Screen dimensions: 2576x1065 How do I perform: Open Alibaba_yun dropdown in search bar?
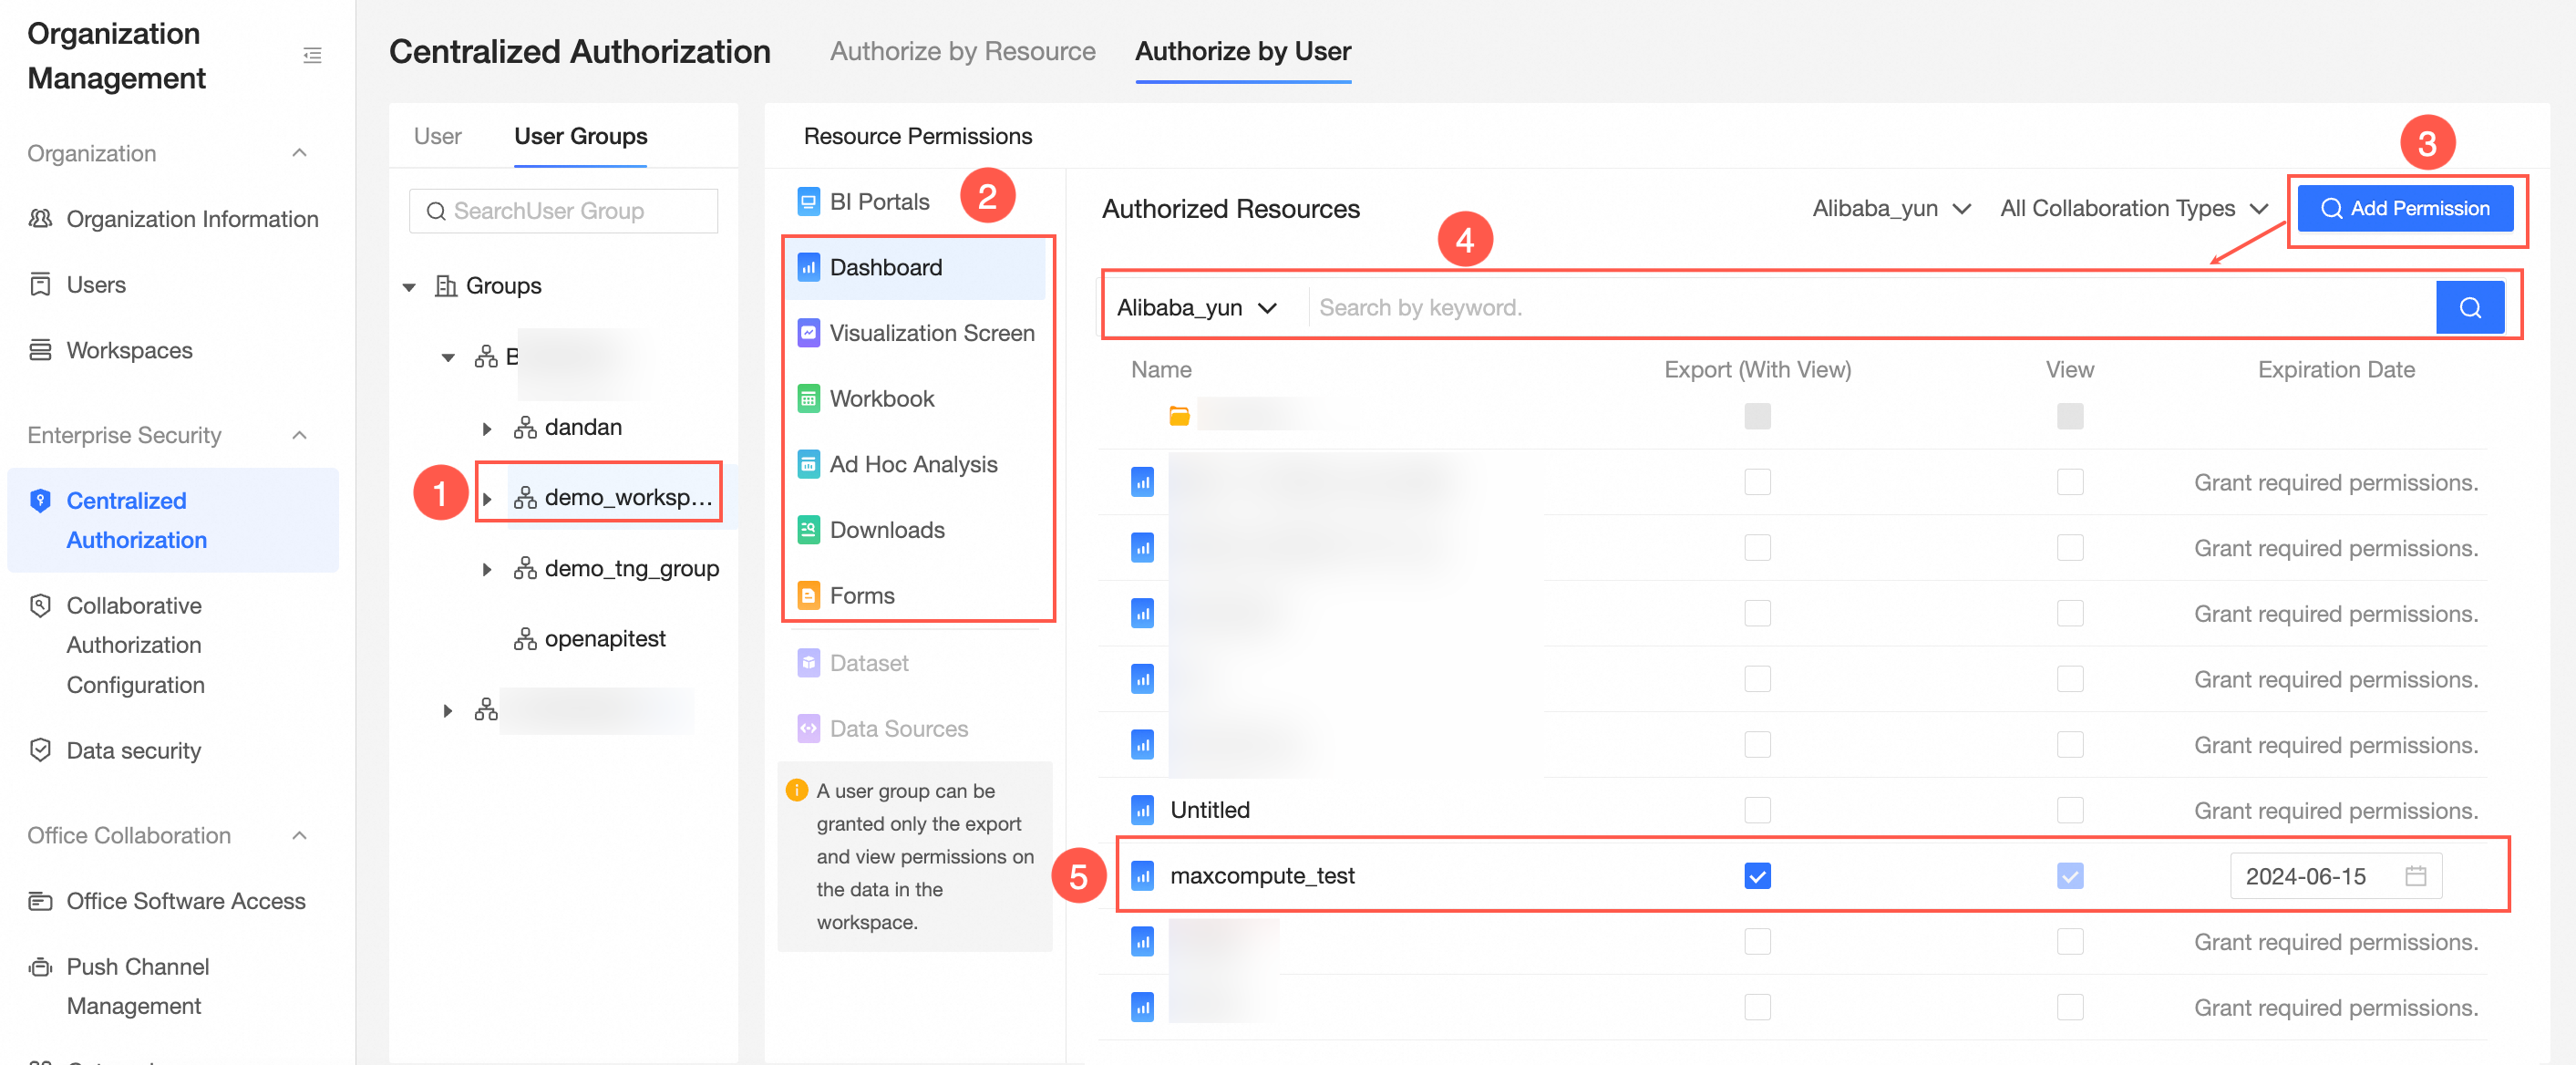click(1196, 308)
